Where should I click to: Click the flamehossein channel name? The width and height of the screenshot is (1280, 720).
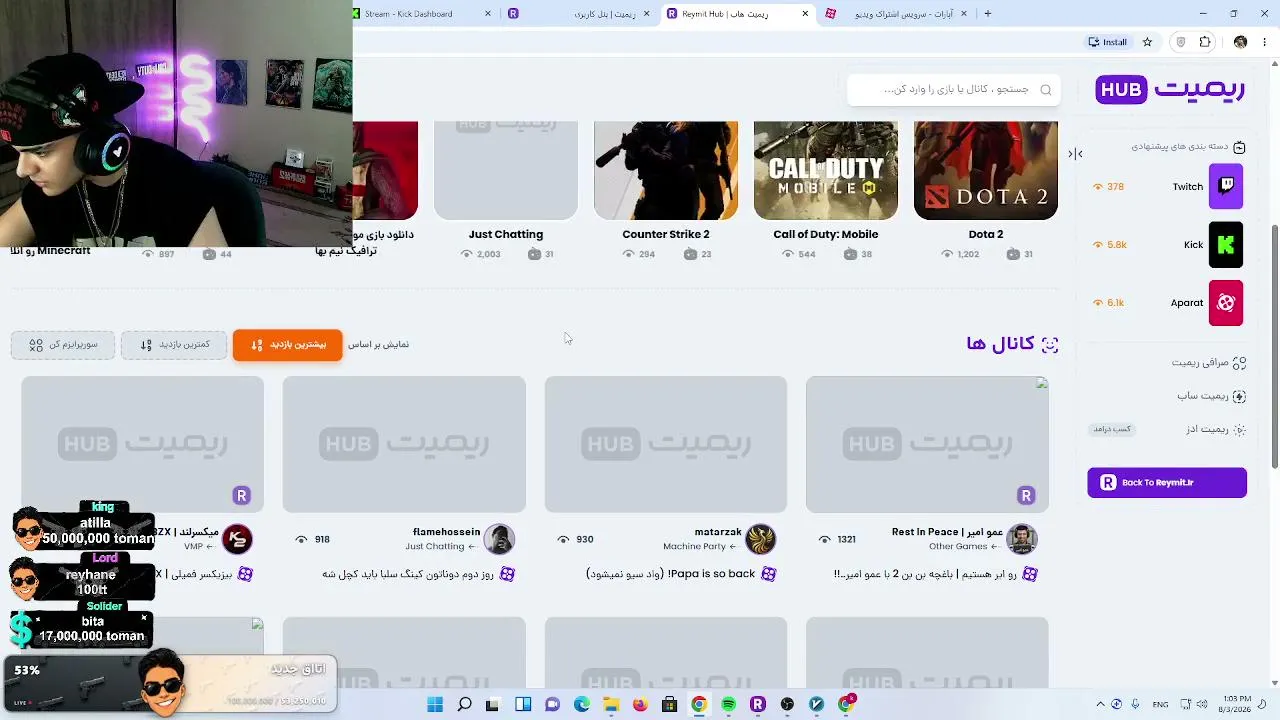[x=446, y=532]
